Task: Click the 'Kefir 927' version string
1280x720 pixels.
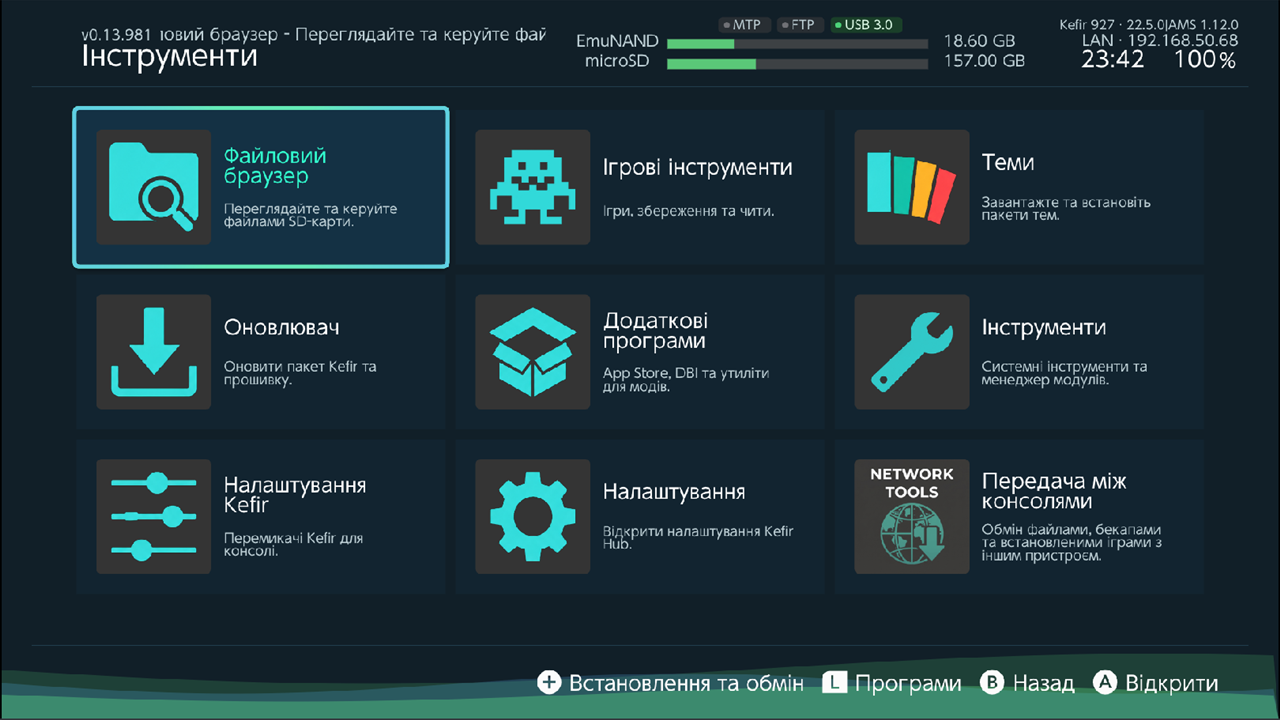Action: 1088,24
